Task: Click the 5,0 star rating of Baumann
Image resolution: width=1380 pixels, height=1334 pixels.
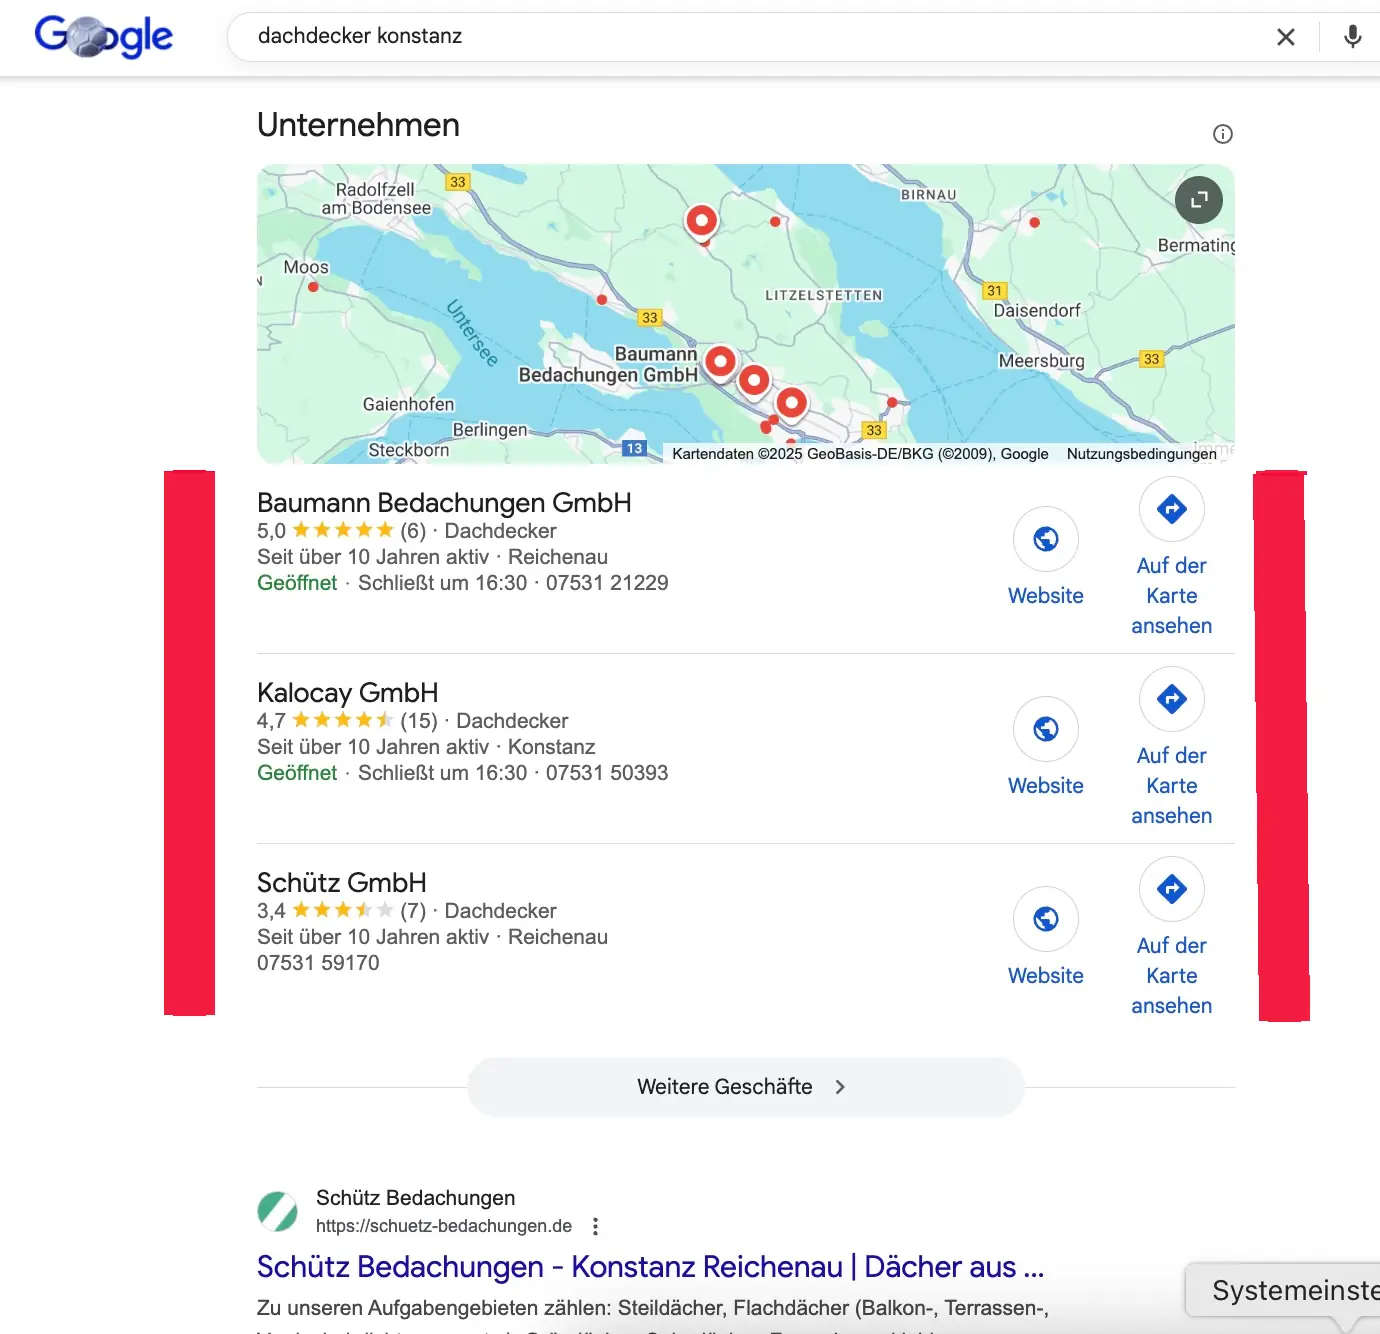Action: pyautogui.click(x=342, y=531)
